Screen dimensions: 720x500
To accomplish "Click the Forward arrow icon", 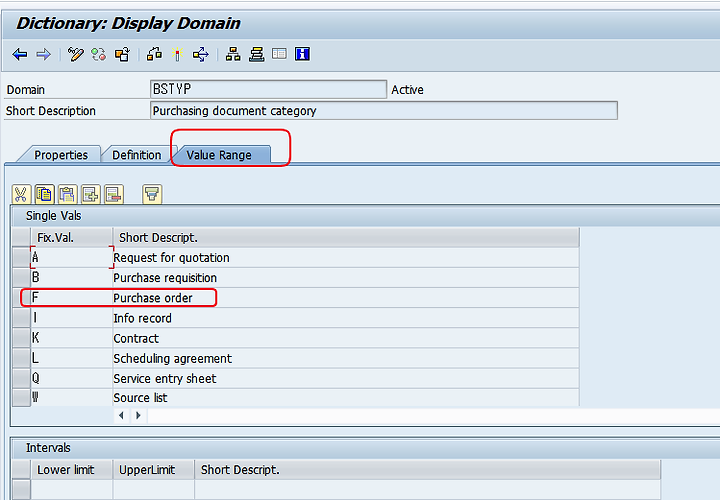I will pyautogui.click(x=43, y=55).
